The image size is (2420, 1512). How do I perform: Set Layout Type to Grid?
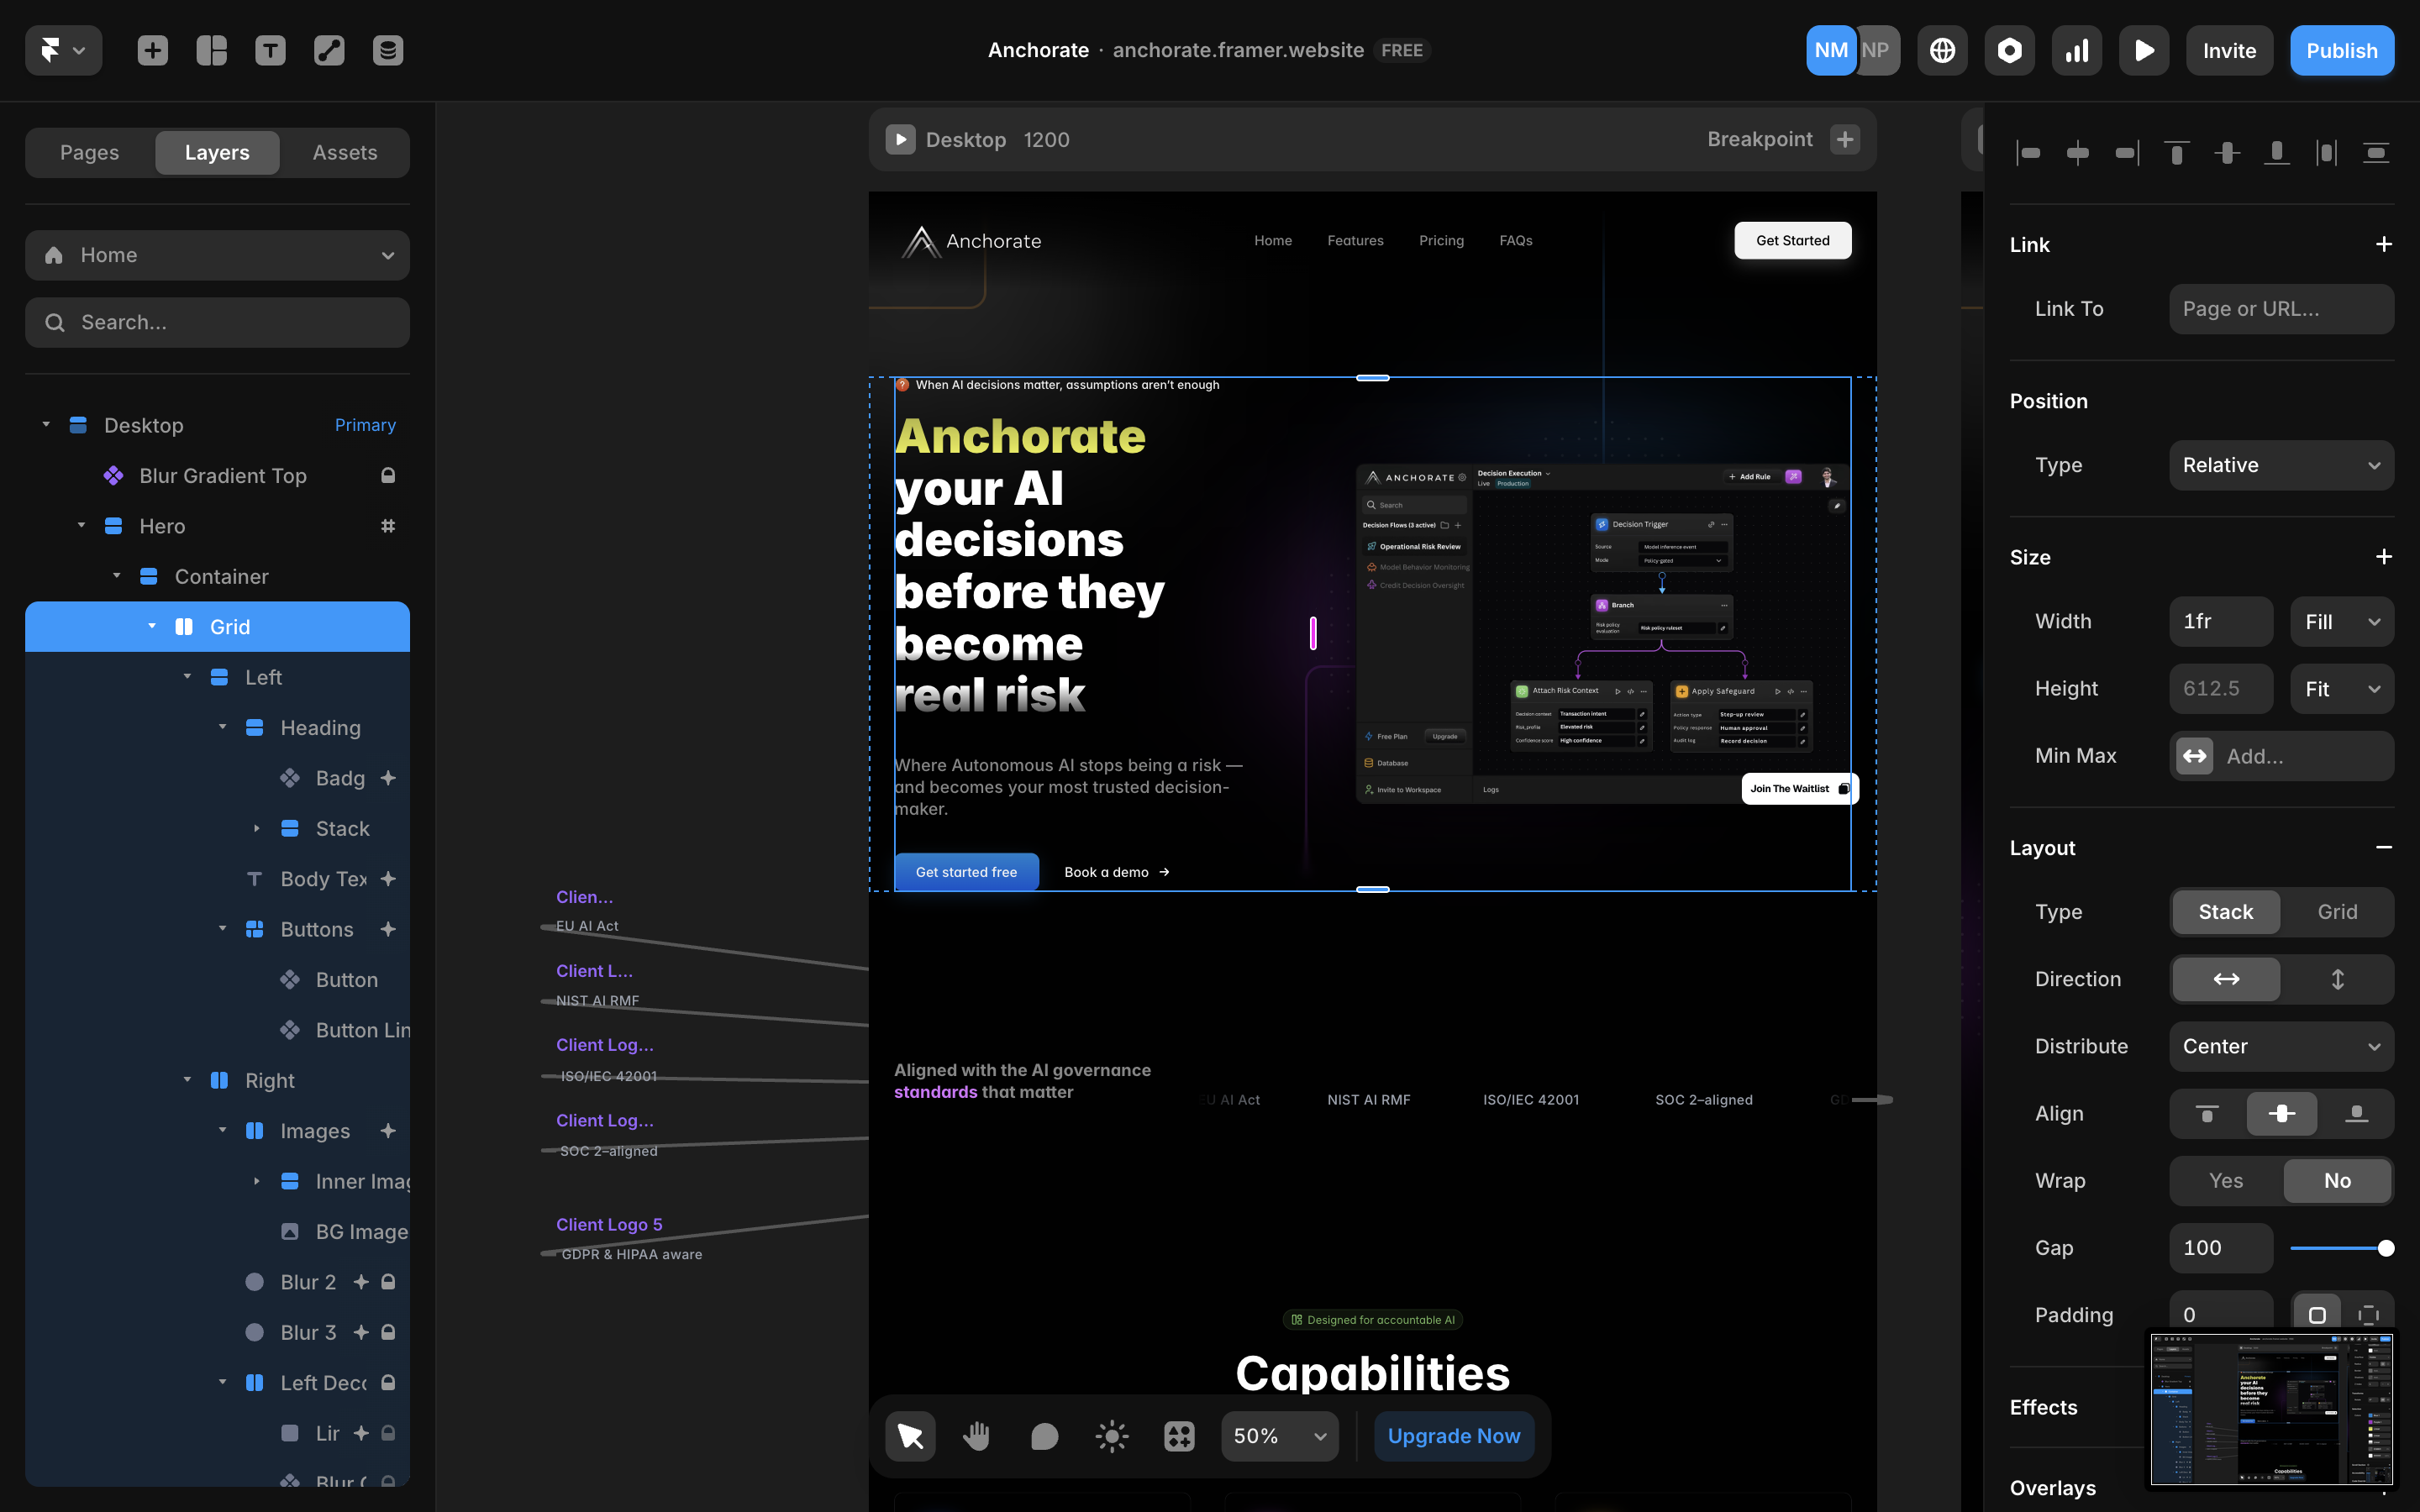(x=2337, y=912)
